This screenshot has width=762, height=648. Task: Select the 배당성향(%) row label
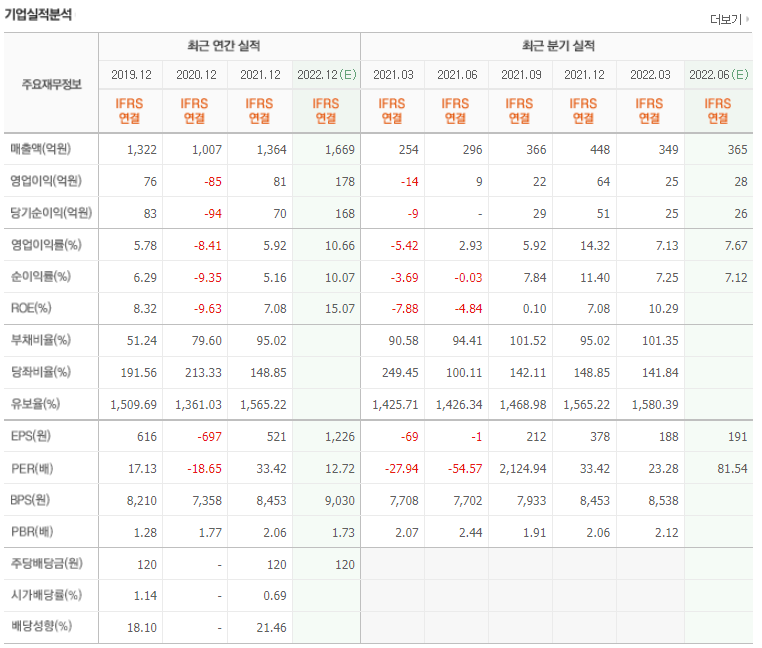pos(41,626)
